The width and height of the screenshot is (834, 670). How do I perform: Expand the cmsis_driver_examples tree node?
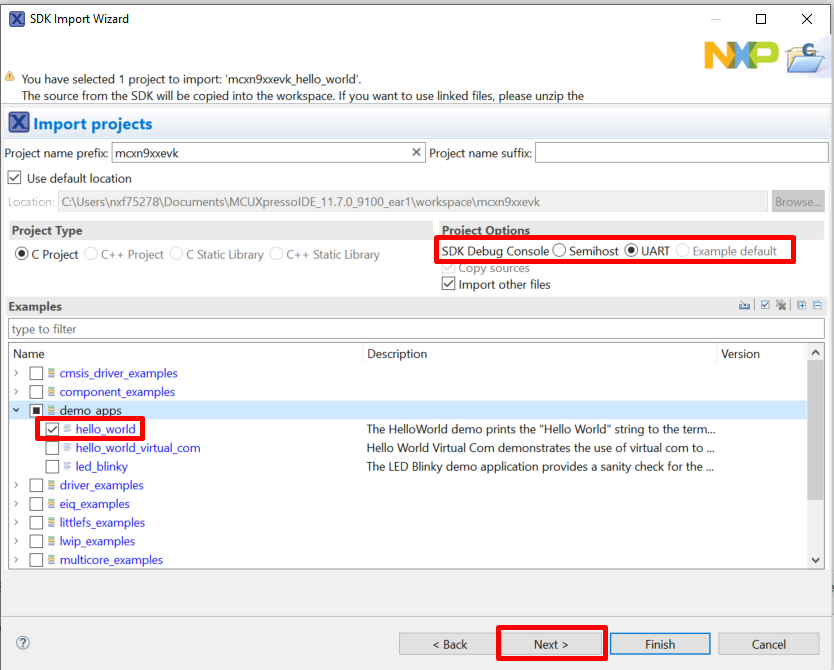16,374
